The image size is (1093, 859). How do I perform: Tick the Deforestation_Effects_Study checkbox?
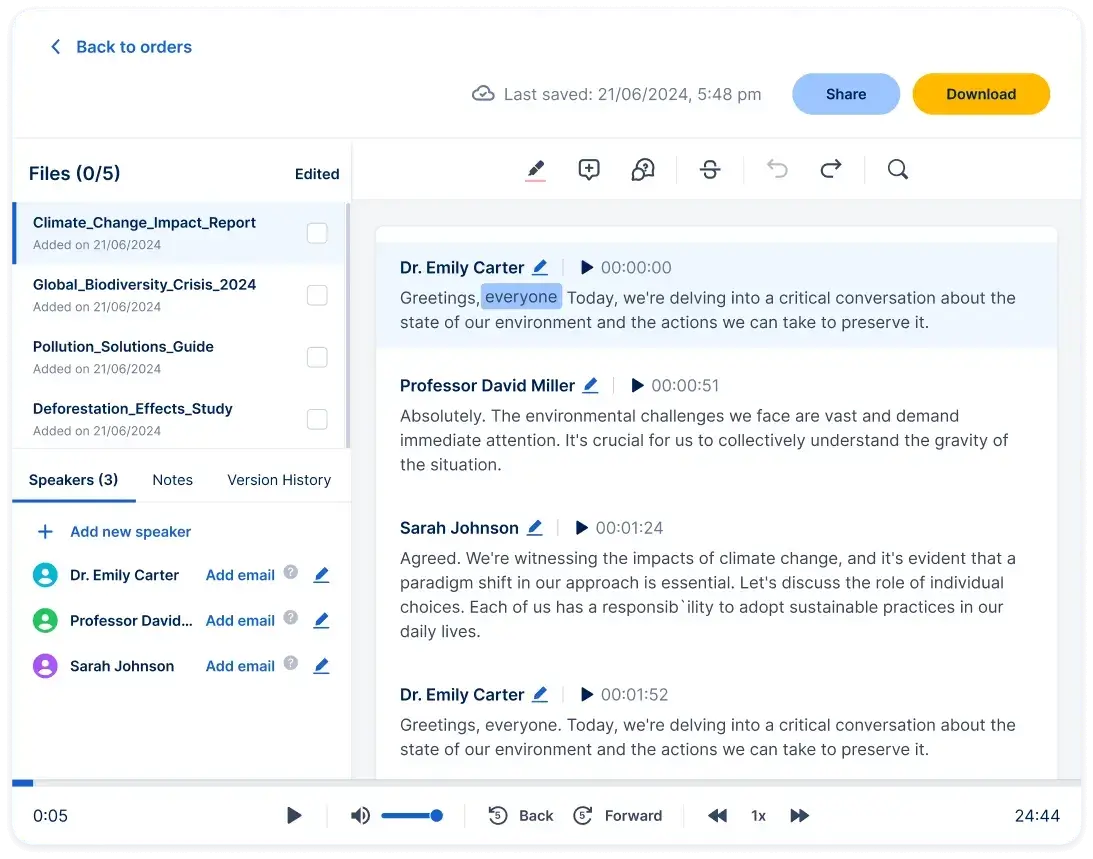pos(317,419)
